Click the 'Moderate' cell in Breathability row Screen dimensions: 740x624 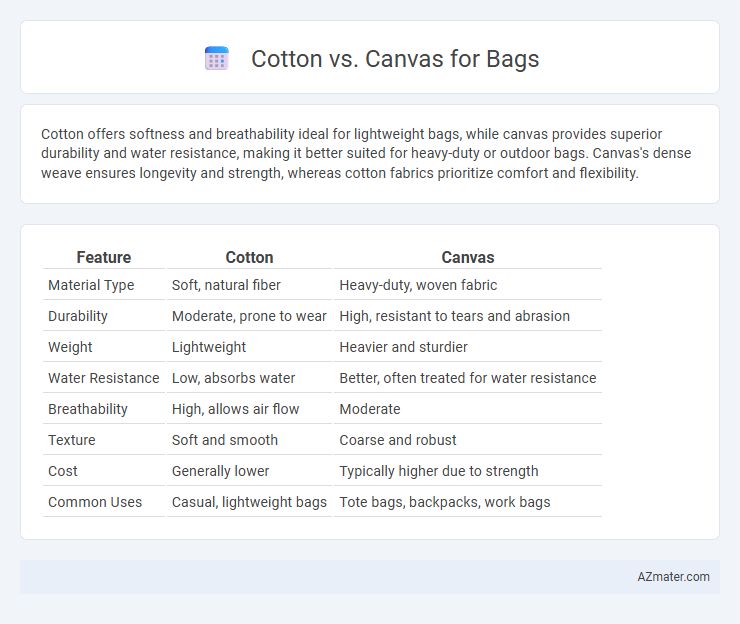tap(370, 409)
